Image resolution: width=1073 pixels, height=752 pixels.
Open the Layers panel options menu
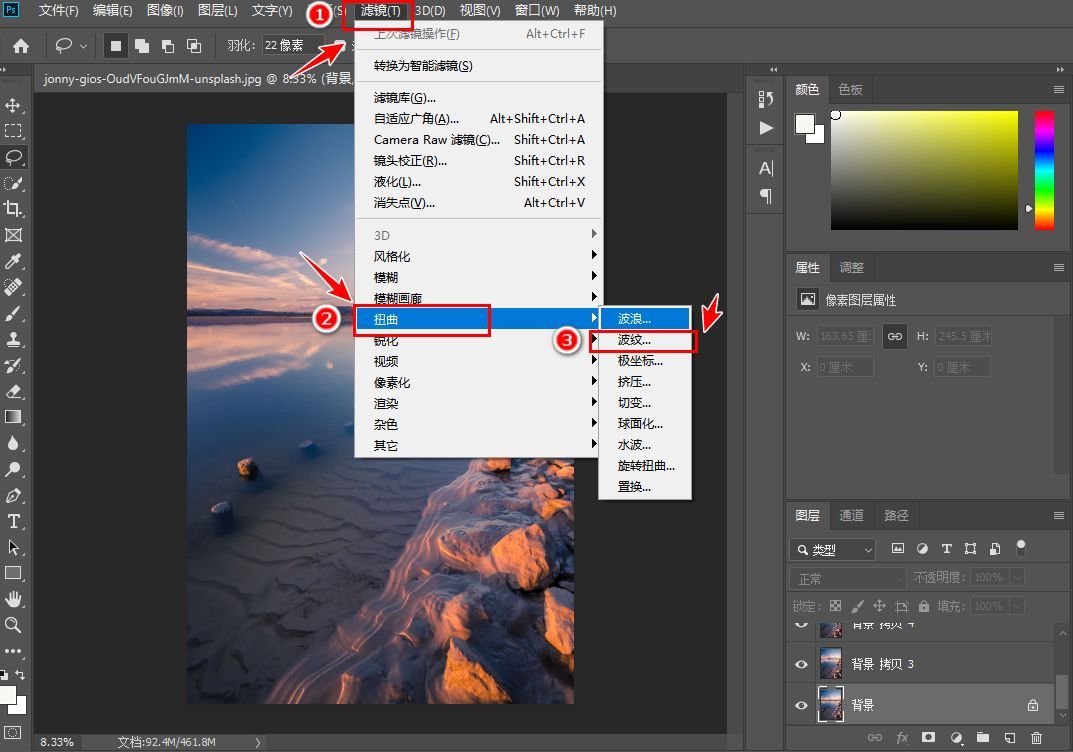point(1059,515)
